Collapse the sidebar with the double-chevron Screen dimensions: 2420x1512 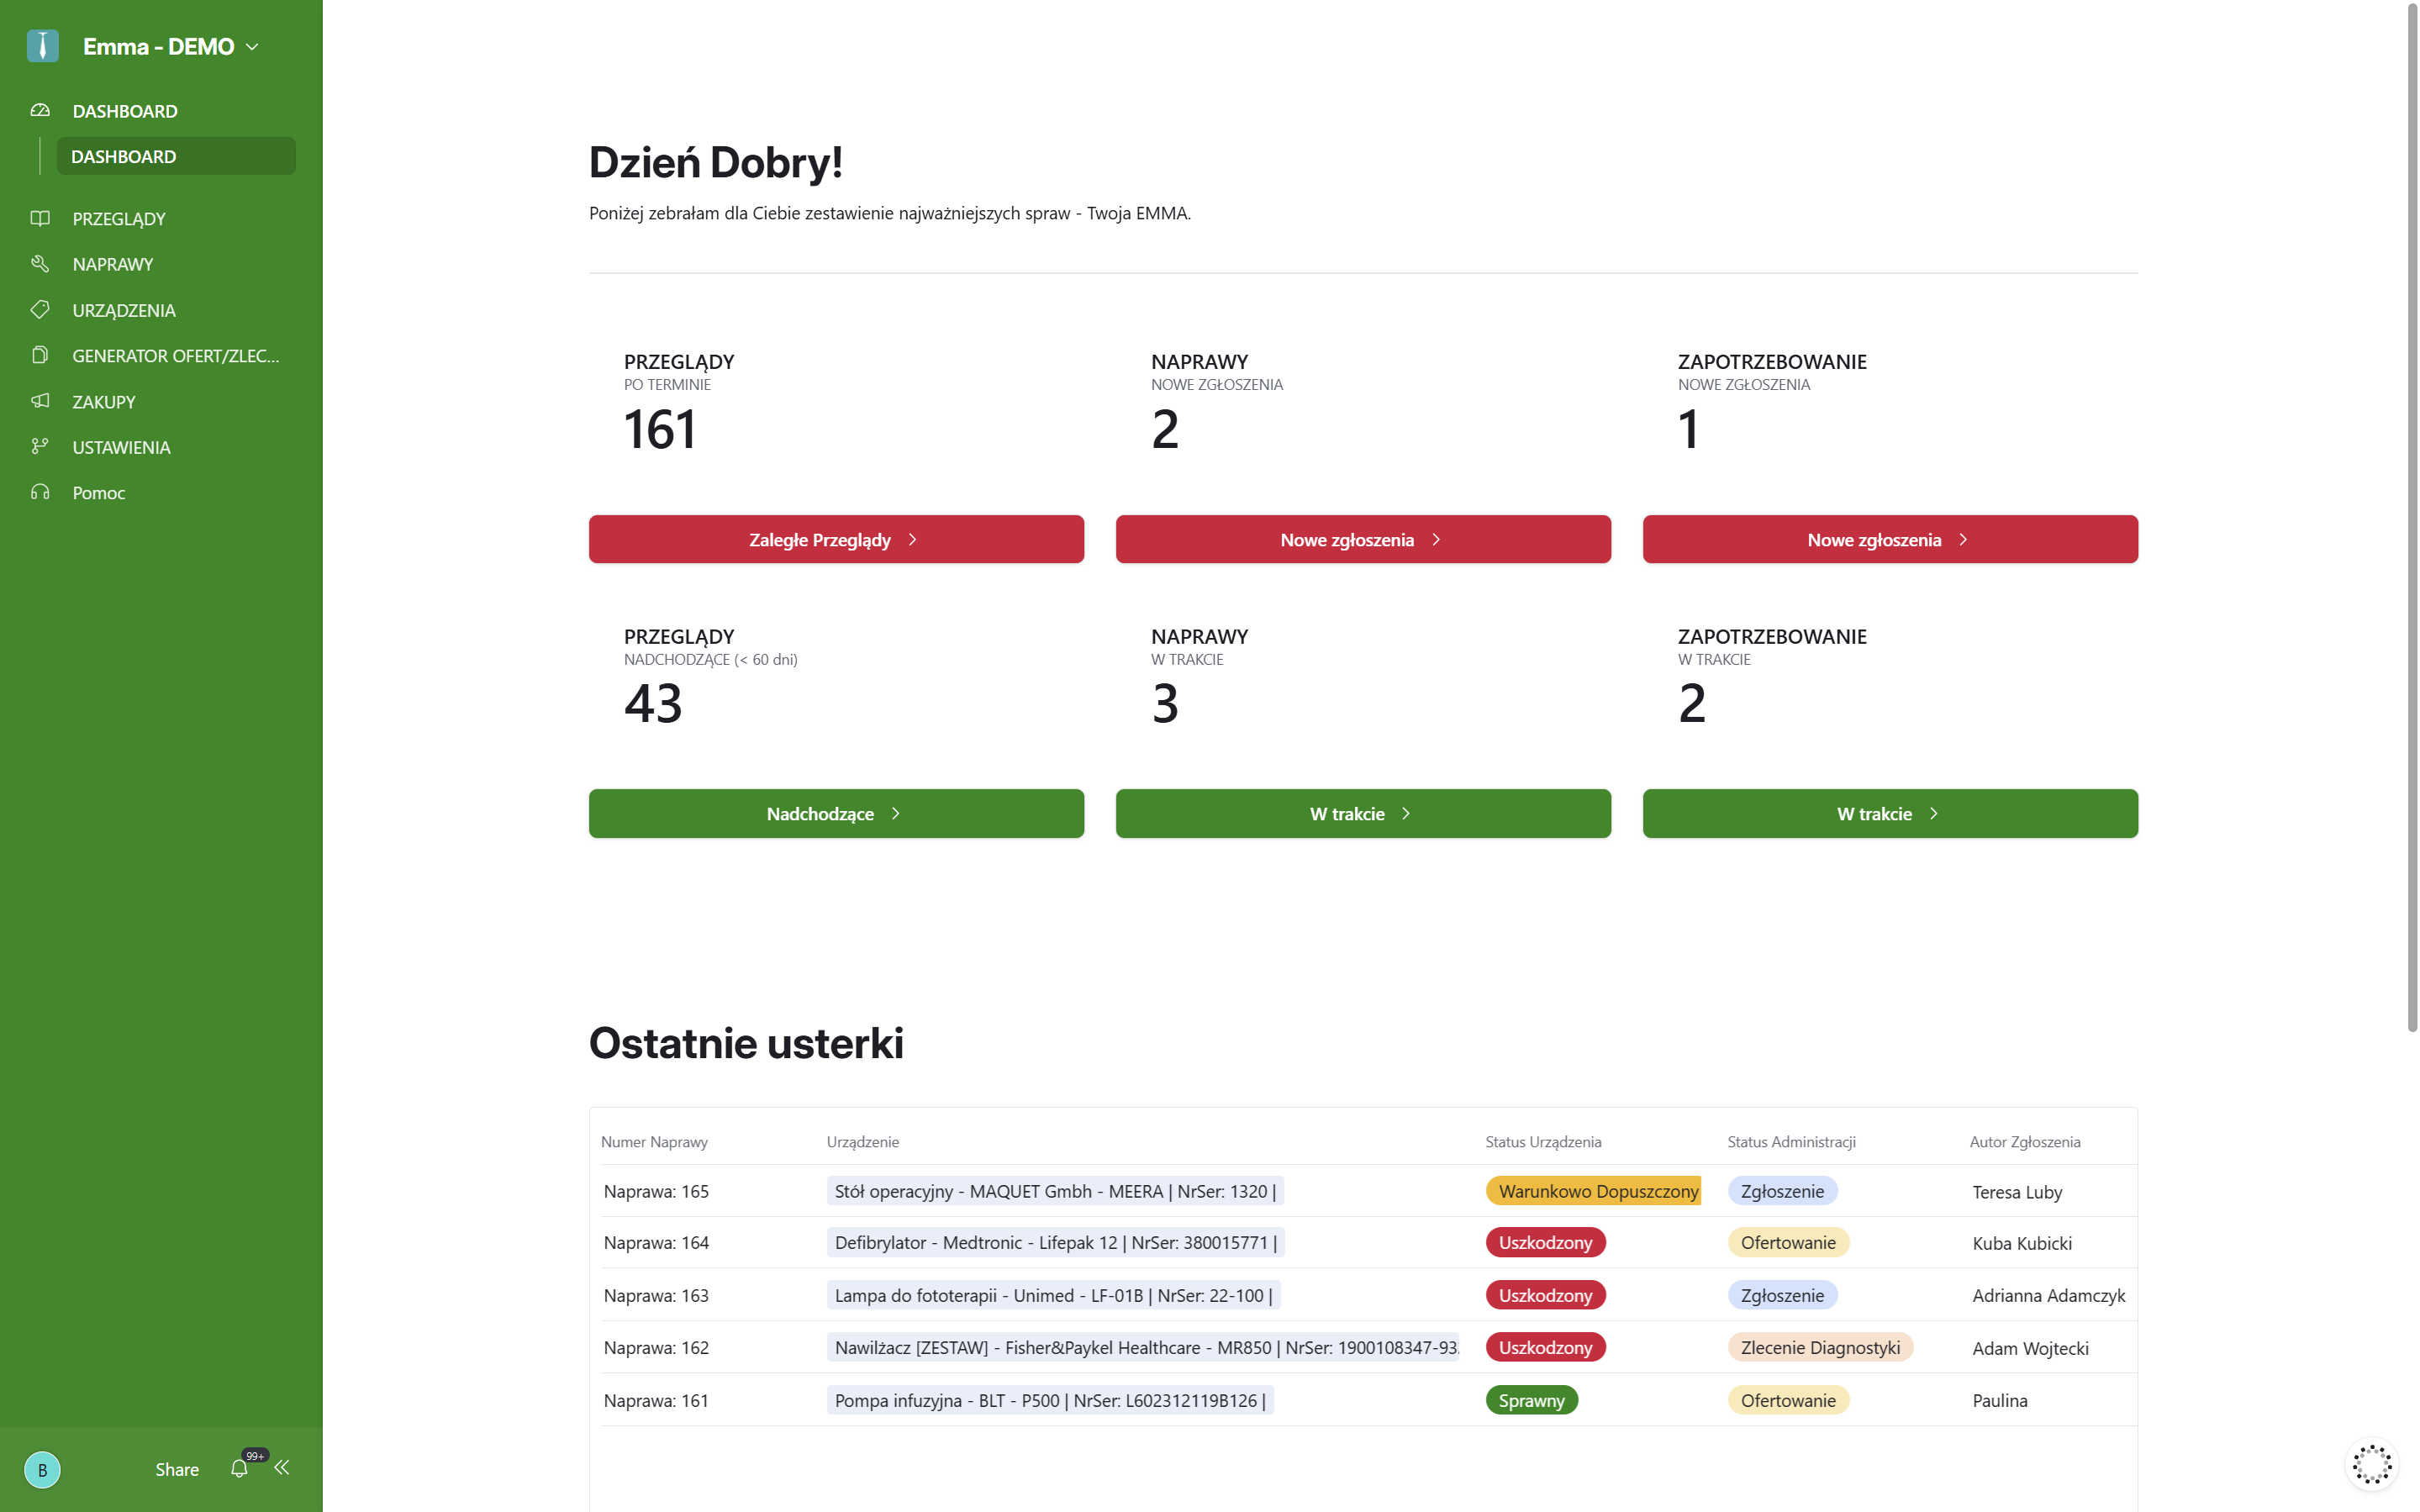(x=282, y=1468)
